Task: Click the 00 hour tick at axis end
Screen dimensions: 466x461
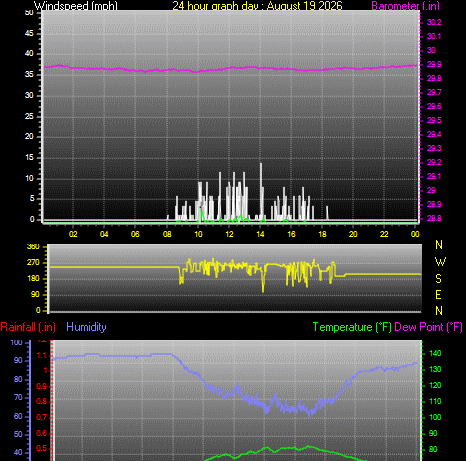Action: click(x=415, y=234)
